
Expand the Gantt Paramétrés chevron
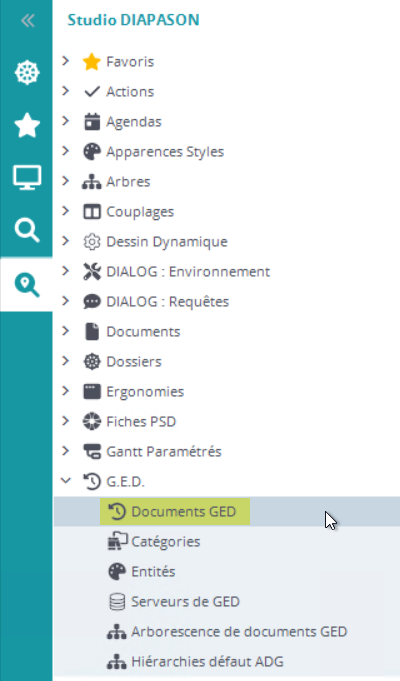pyautogui.click(x=66, y=450)
